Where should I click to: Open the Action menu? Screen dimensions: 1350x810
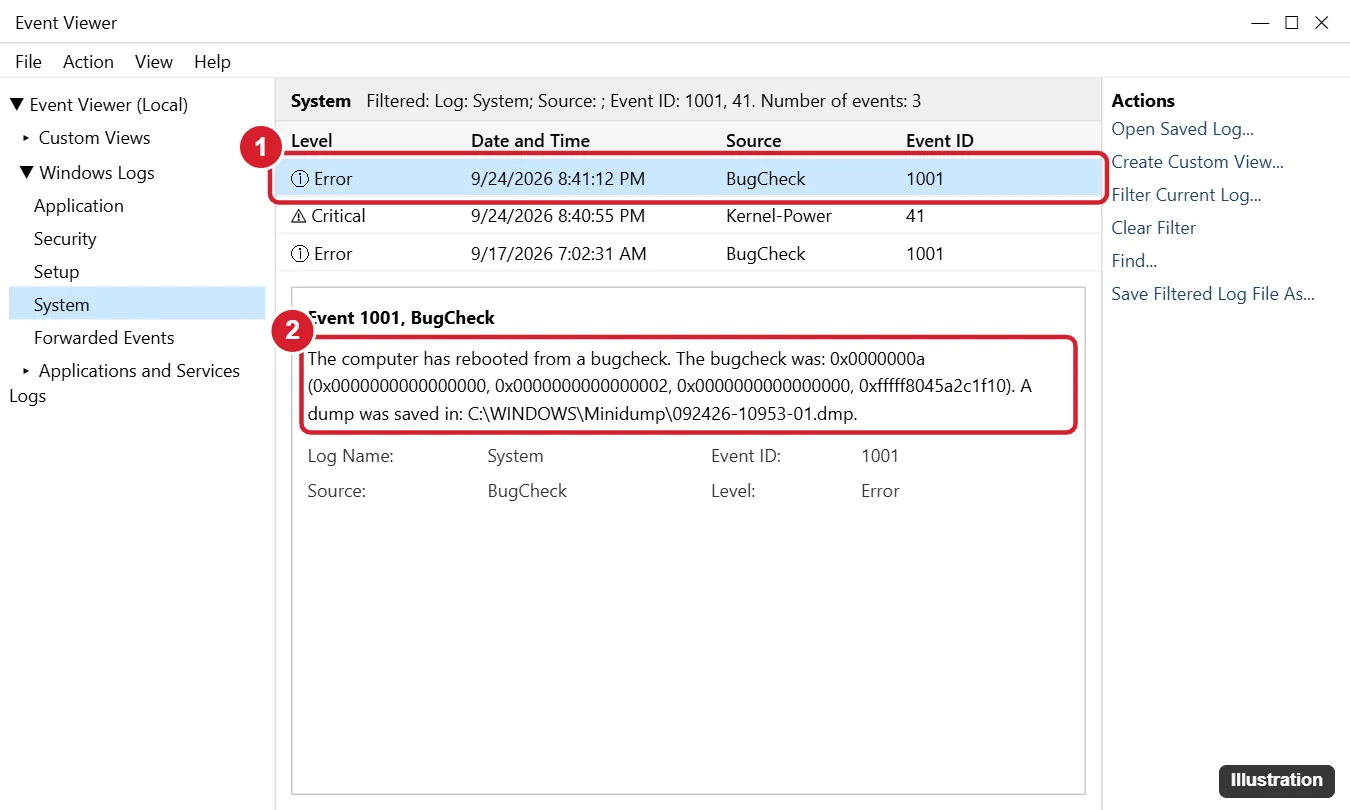tap(88, 62)
